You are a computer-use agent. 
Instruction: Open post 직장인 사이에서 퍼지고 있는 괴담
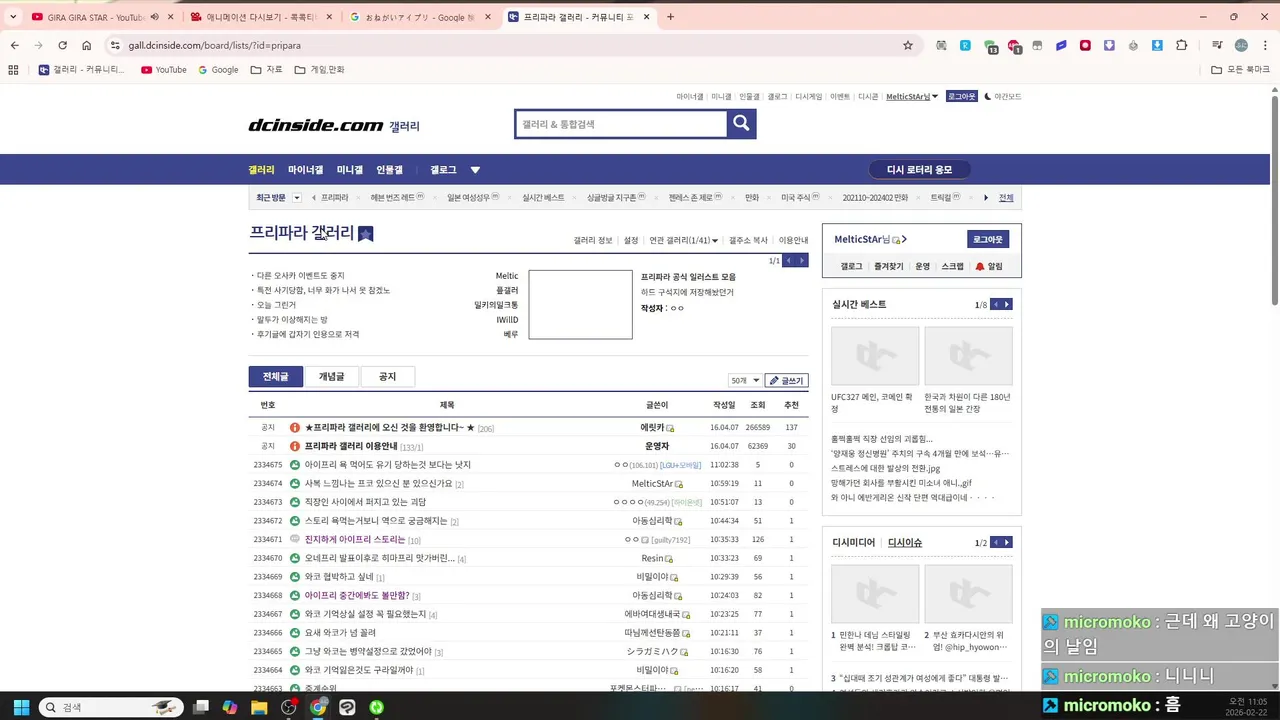click(x=365, y=502)
